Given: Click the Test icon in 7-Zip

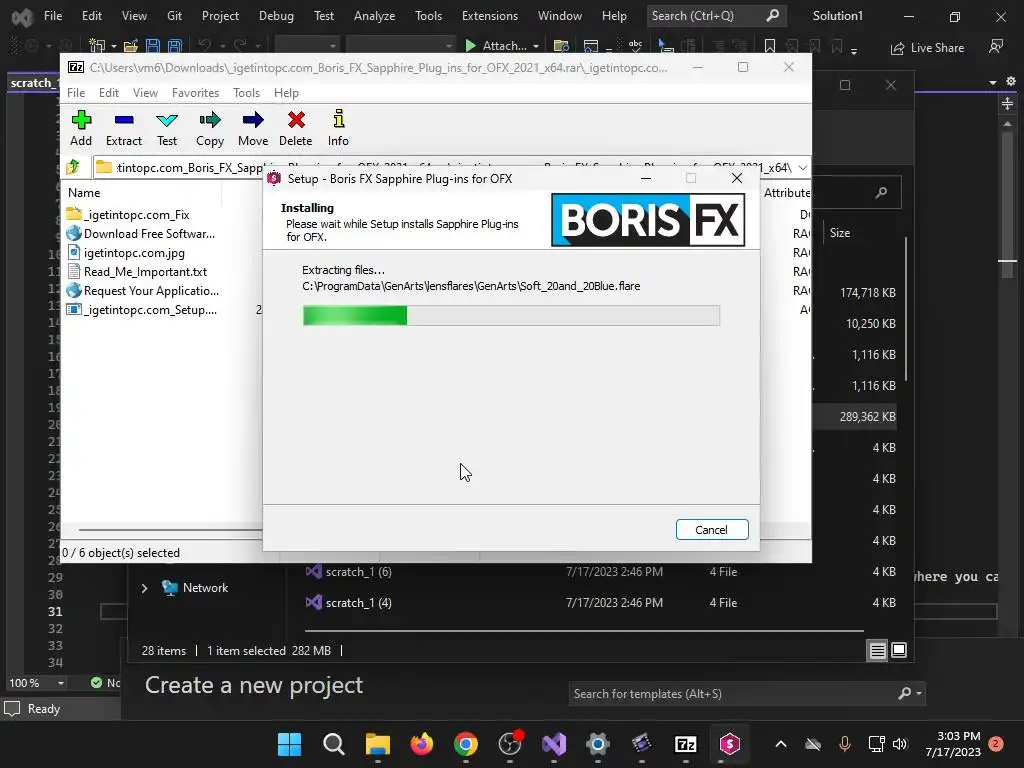Looking at the screenshot, I should [167, 128].
